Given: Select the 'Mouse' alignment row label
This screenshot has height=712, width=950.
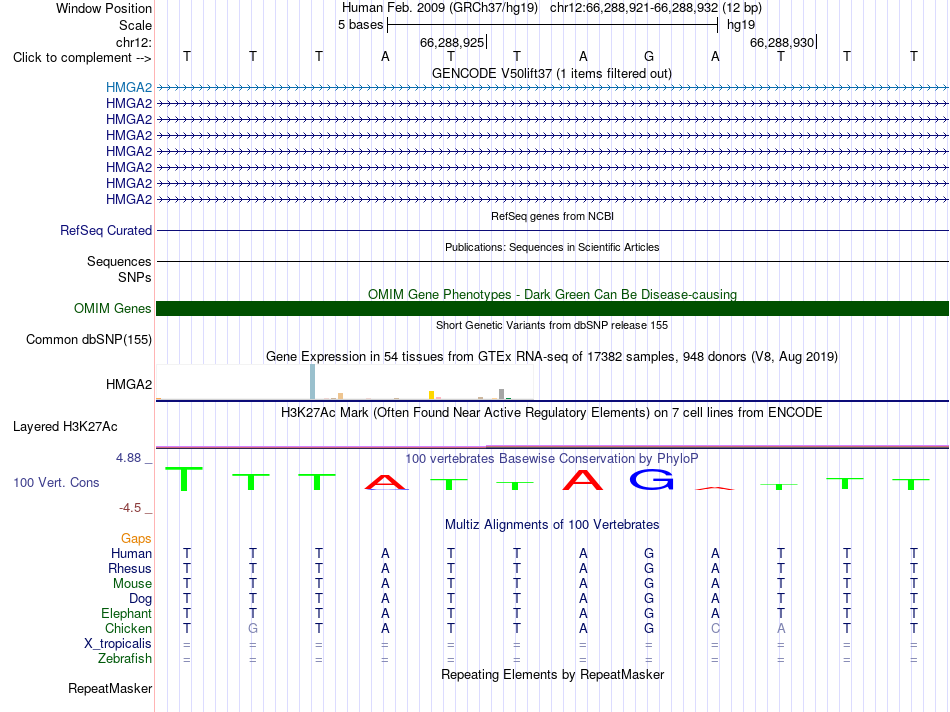Looking at the screenshot, I should click(132, 584).
